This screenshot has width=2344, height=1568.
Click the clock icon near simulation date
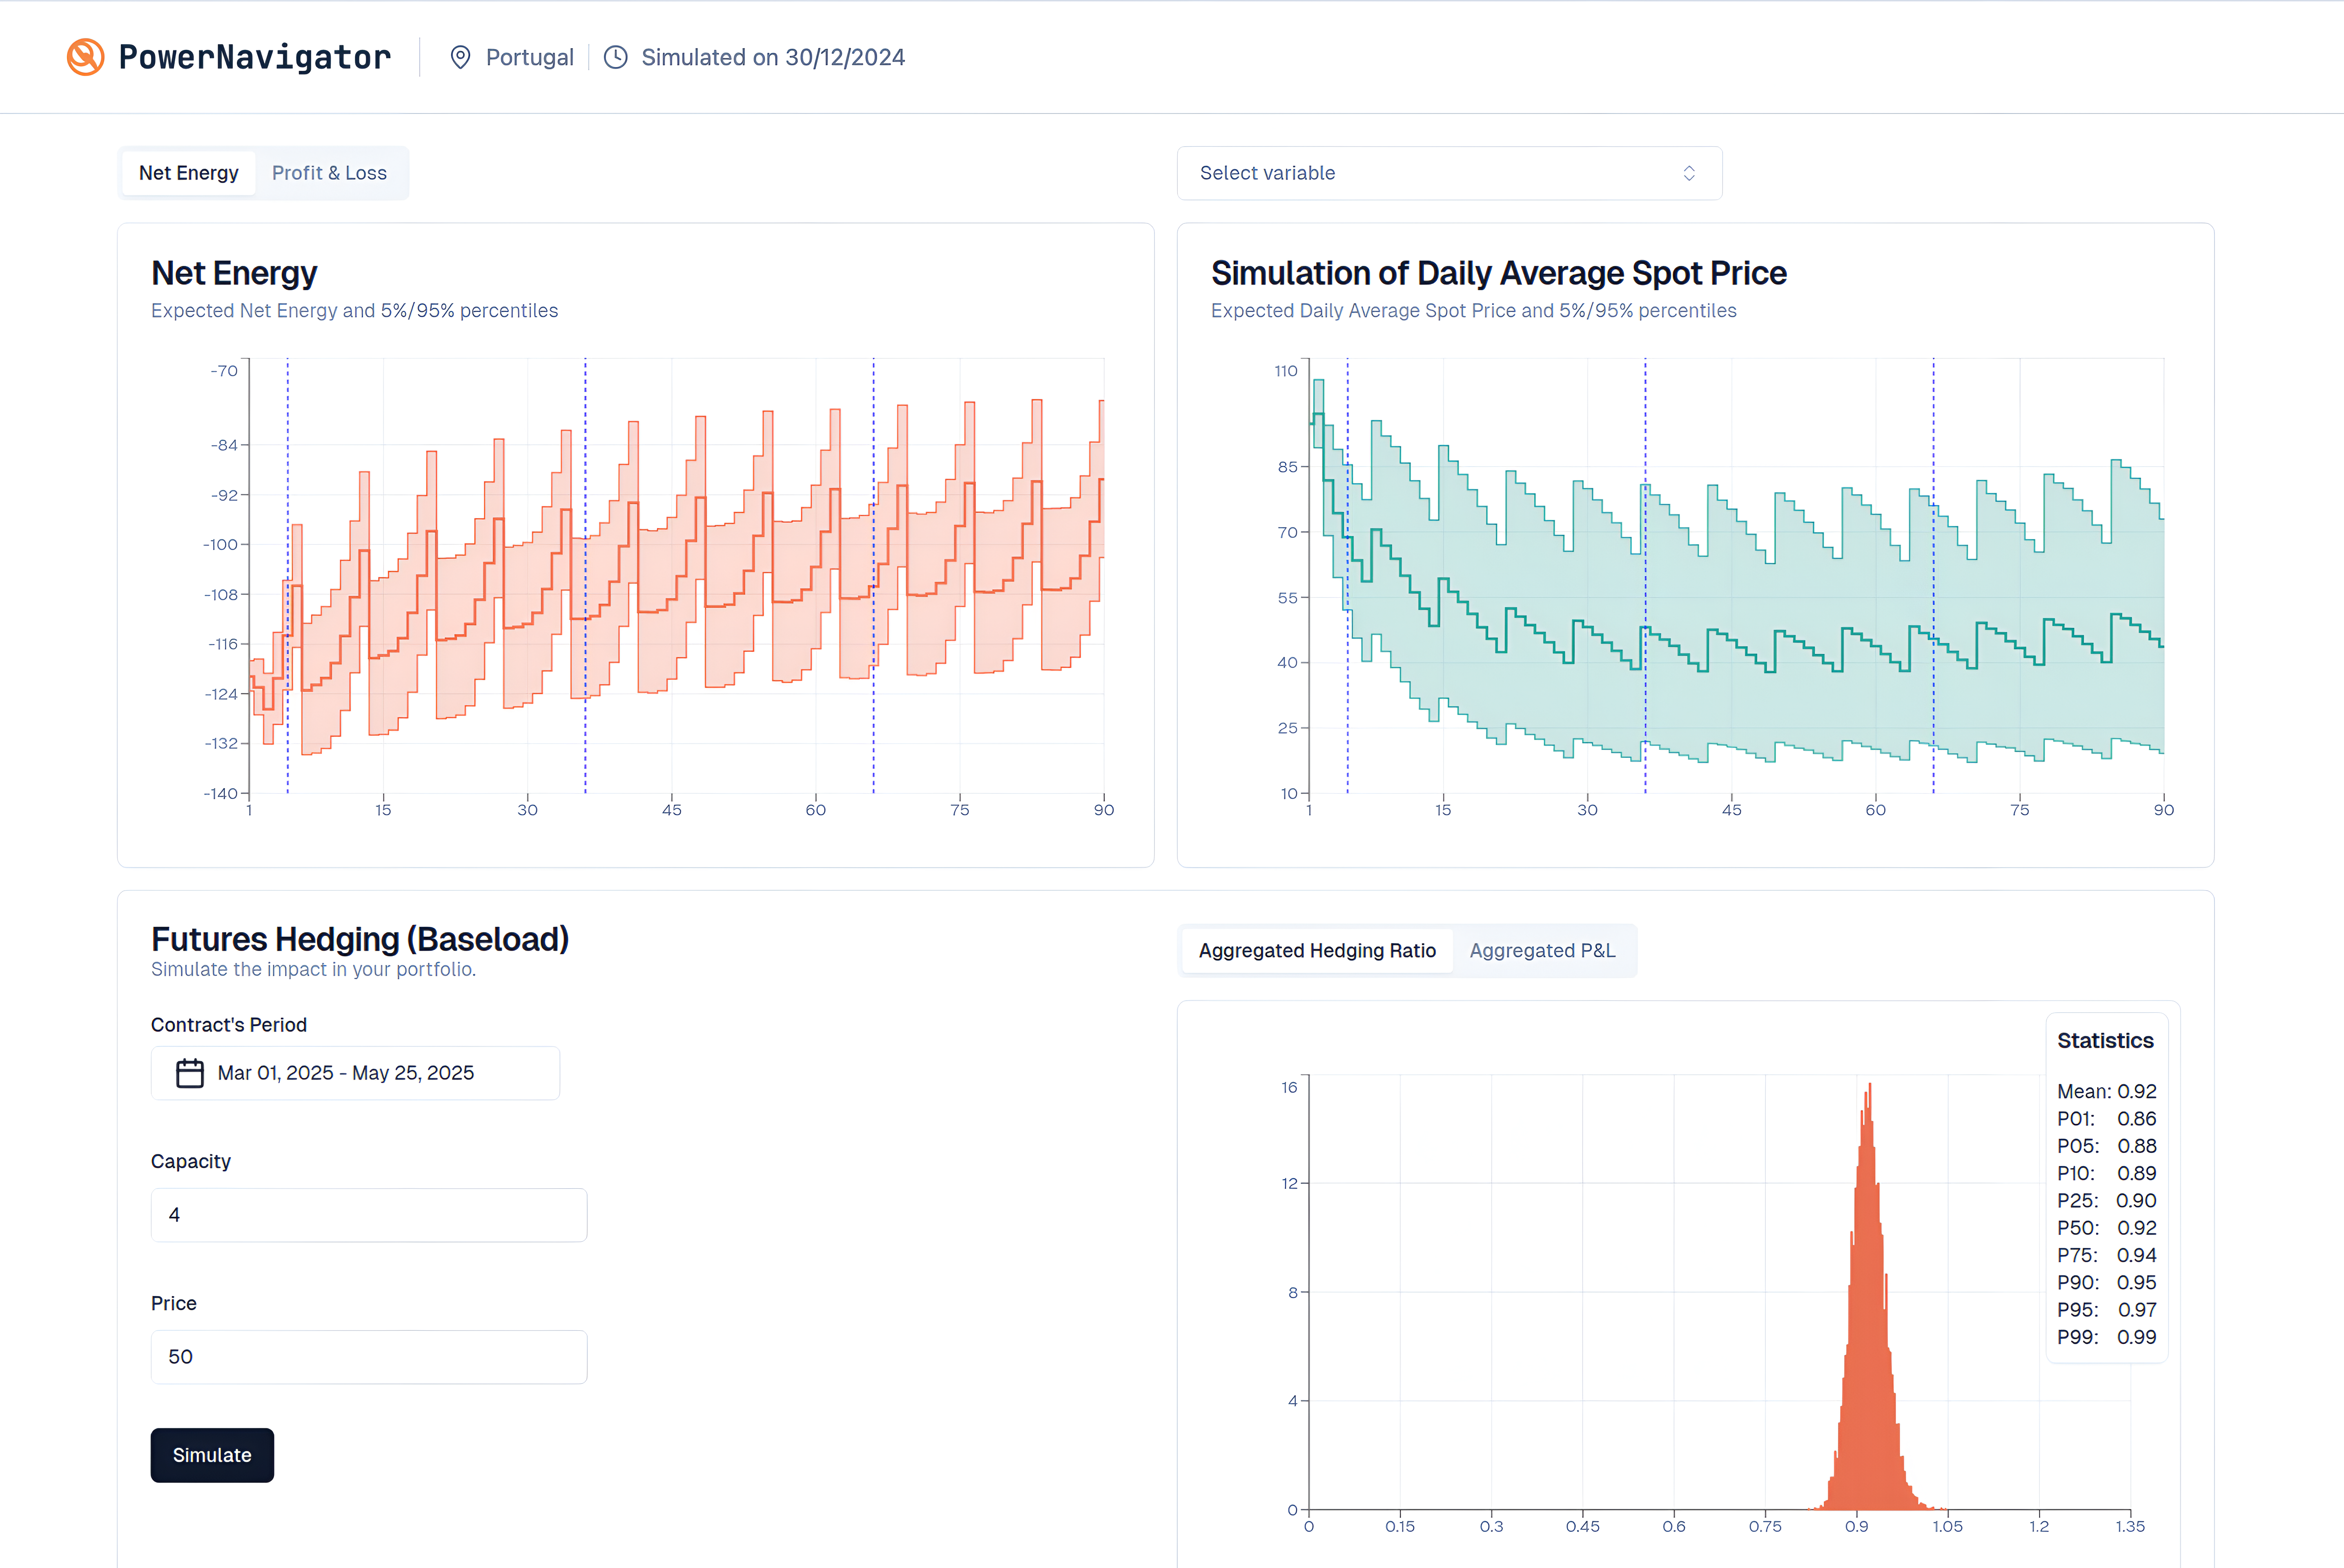pyautogui.click(x=616, y=57)
